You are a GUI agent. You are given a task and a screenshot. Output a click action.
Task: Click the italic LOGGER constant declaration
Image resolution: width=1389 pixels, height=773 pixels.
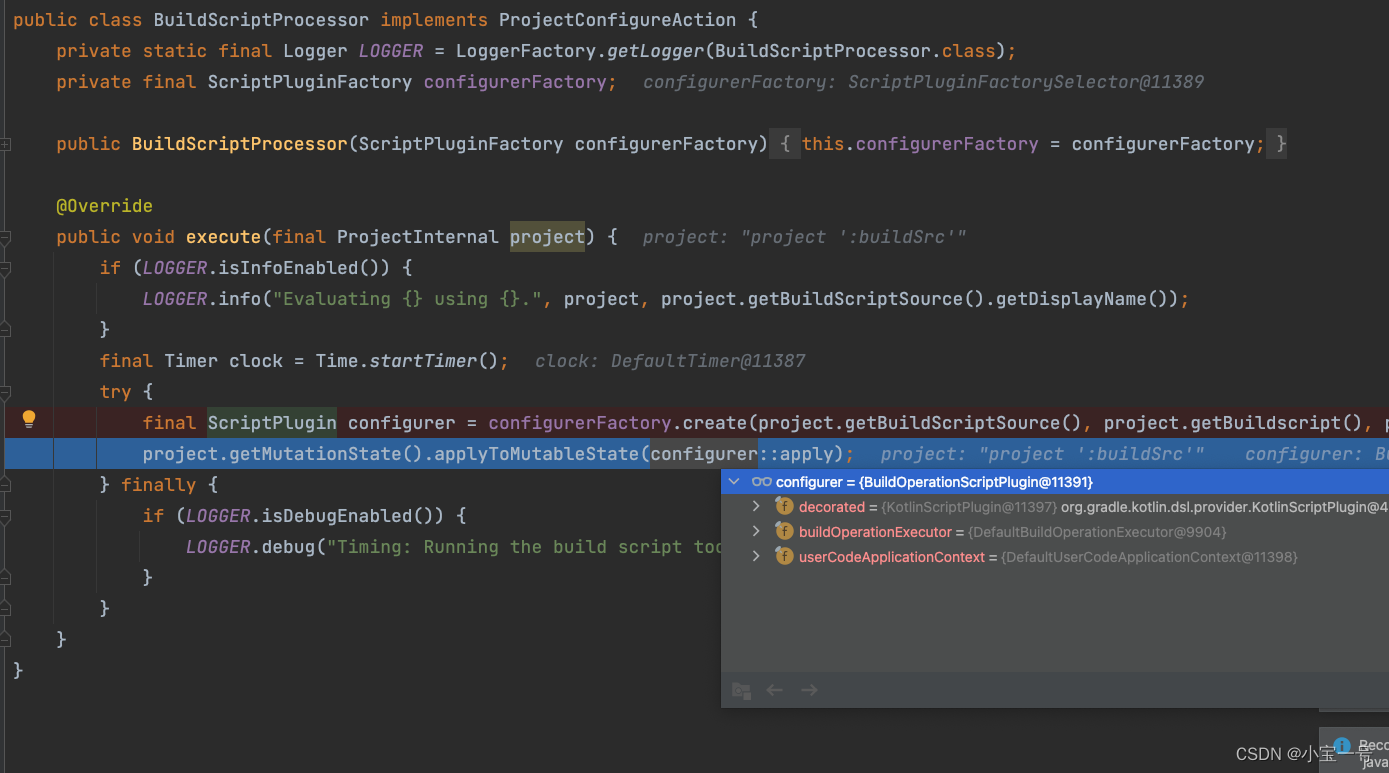[391, 51]
